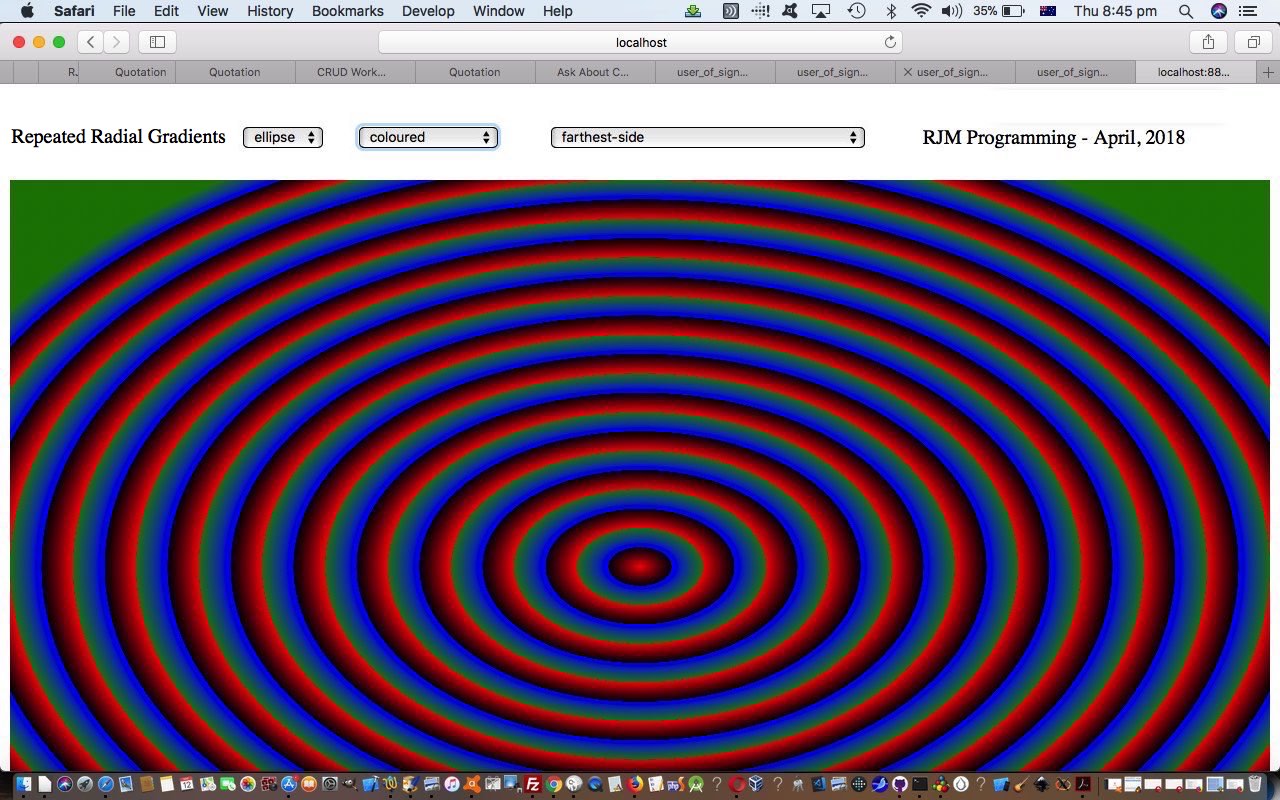Open Time Machine menu bar icon
The image size is (1280, 800).
coord(856,11)
